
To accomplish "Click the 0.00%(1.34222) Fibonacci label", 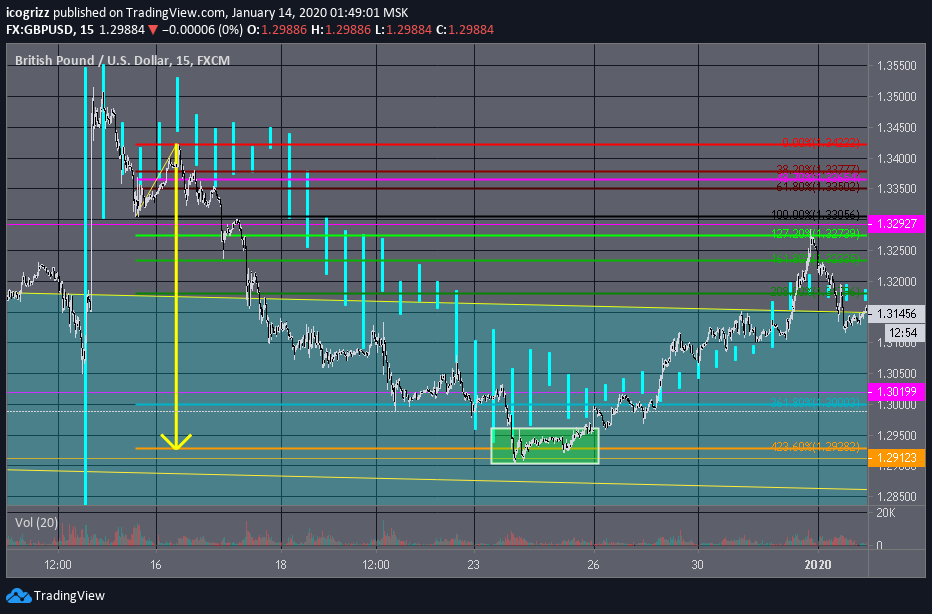I will click(x=821, y=143).
